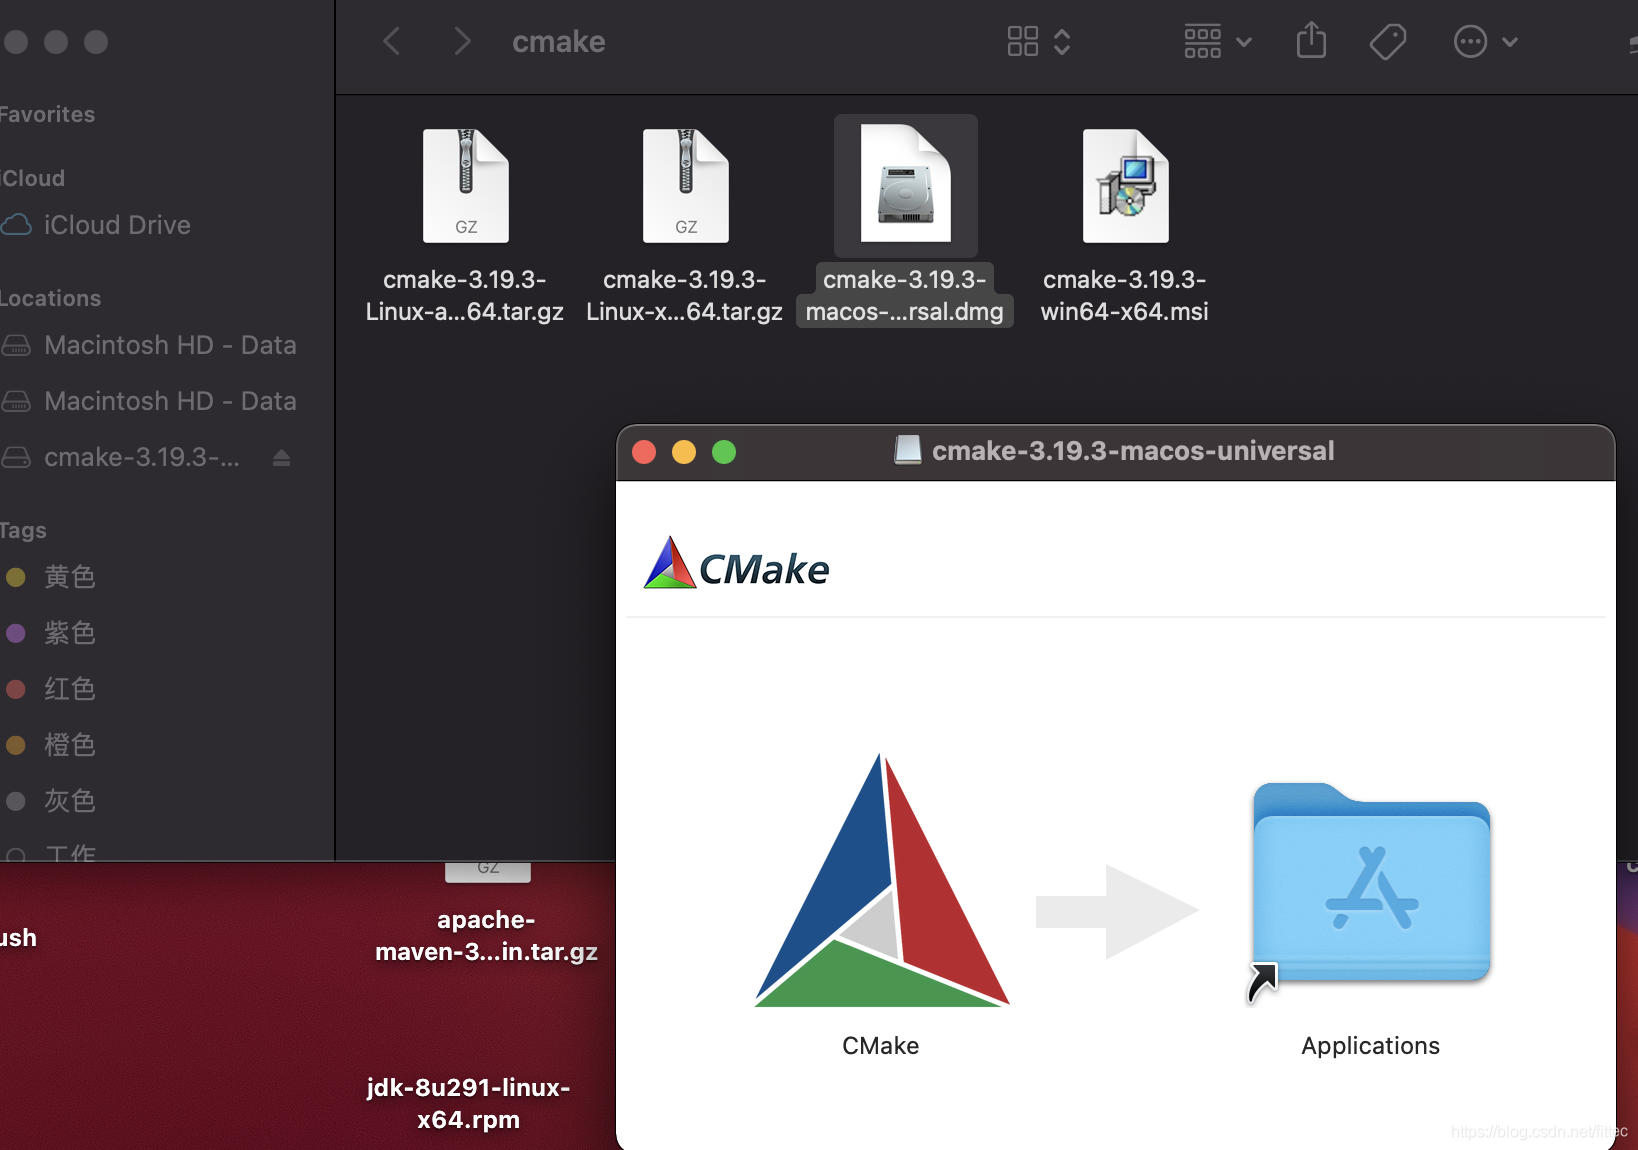Image resolution: width=1638 pixels, height=1150 pixels.
Task: Switch to icon view in Finder toolbar
Action: [x=1022, y=42]
